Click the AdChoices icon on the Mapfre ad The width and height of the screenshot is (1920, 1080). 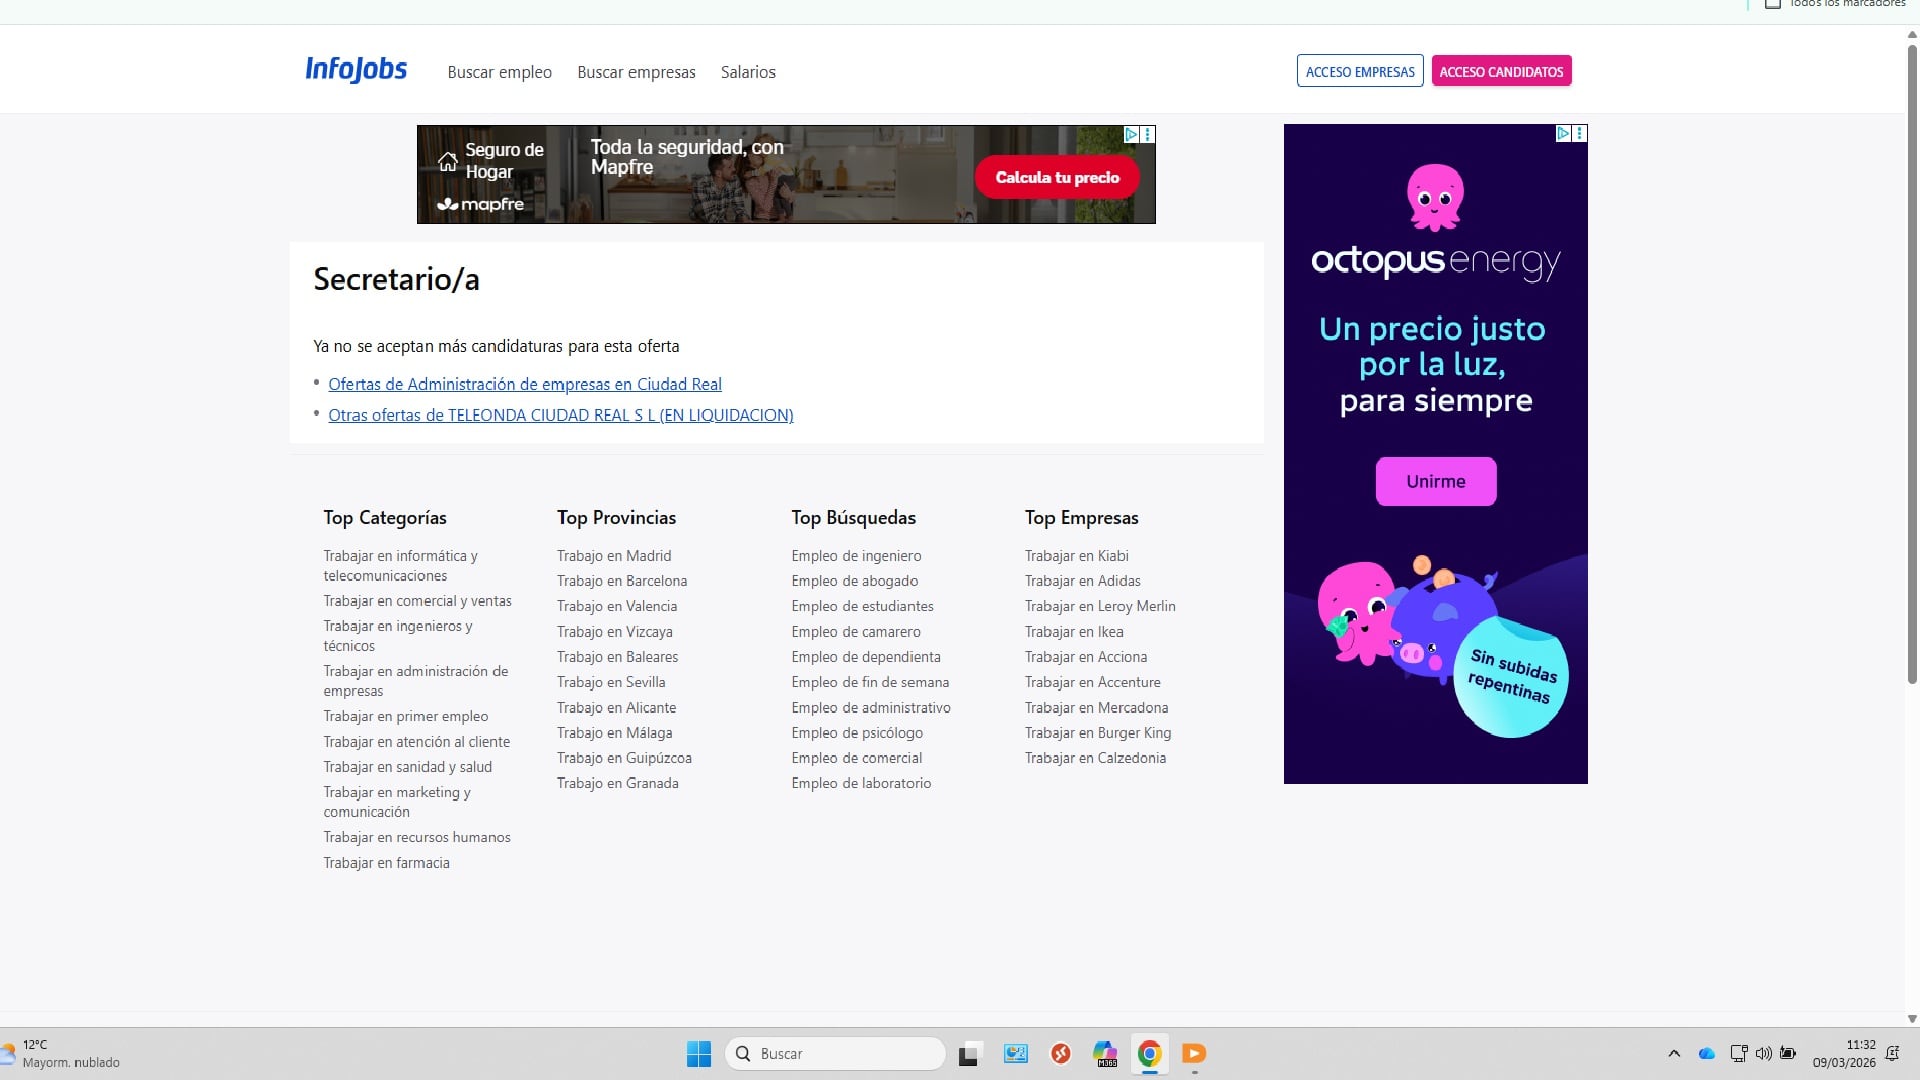[1131, 134]
